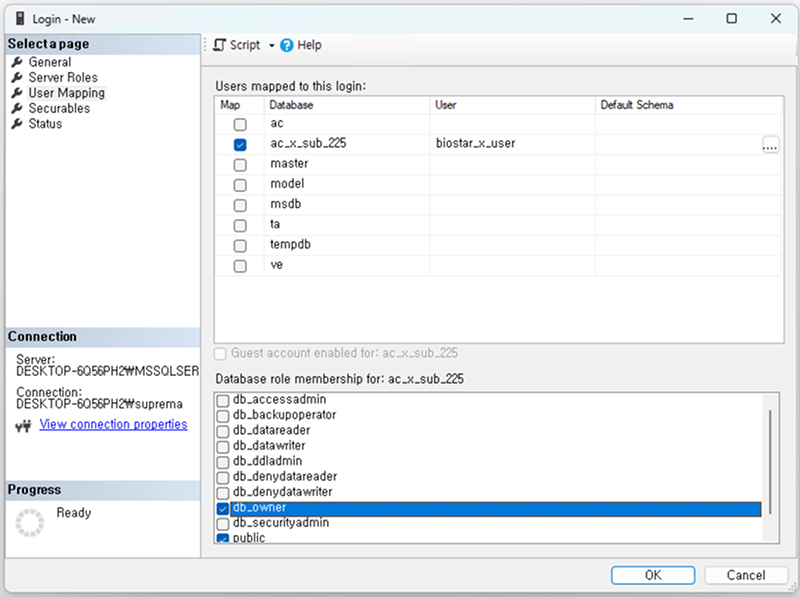Click the connection properties network icon
800x597 pixels.
tap(24, 426)
